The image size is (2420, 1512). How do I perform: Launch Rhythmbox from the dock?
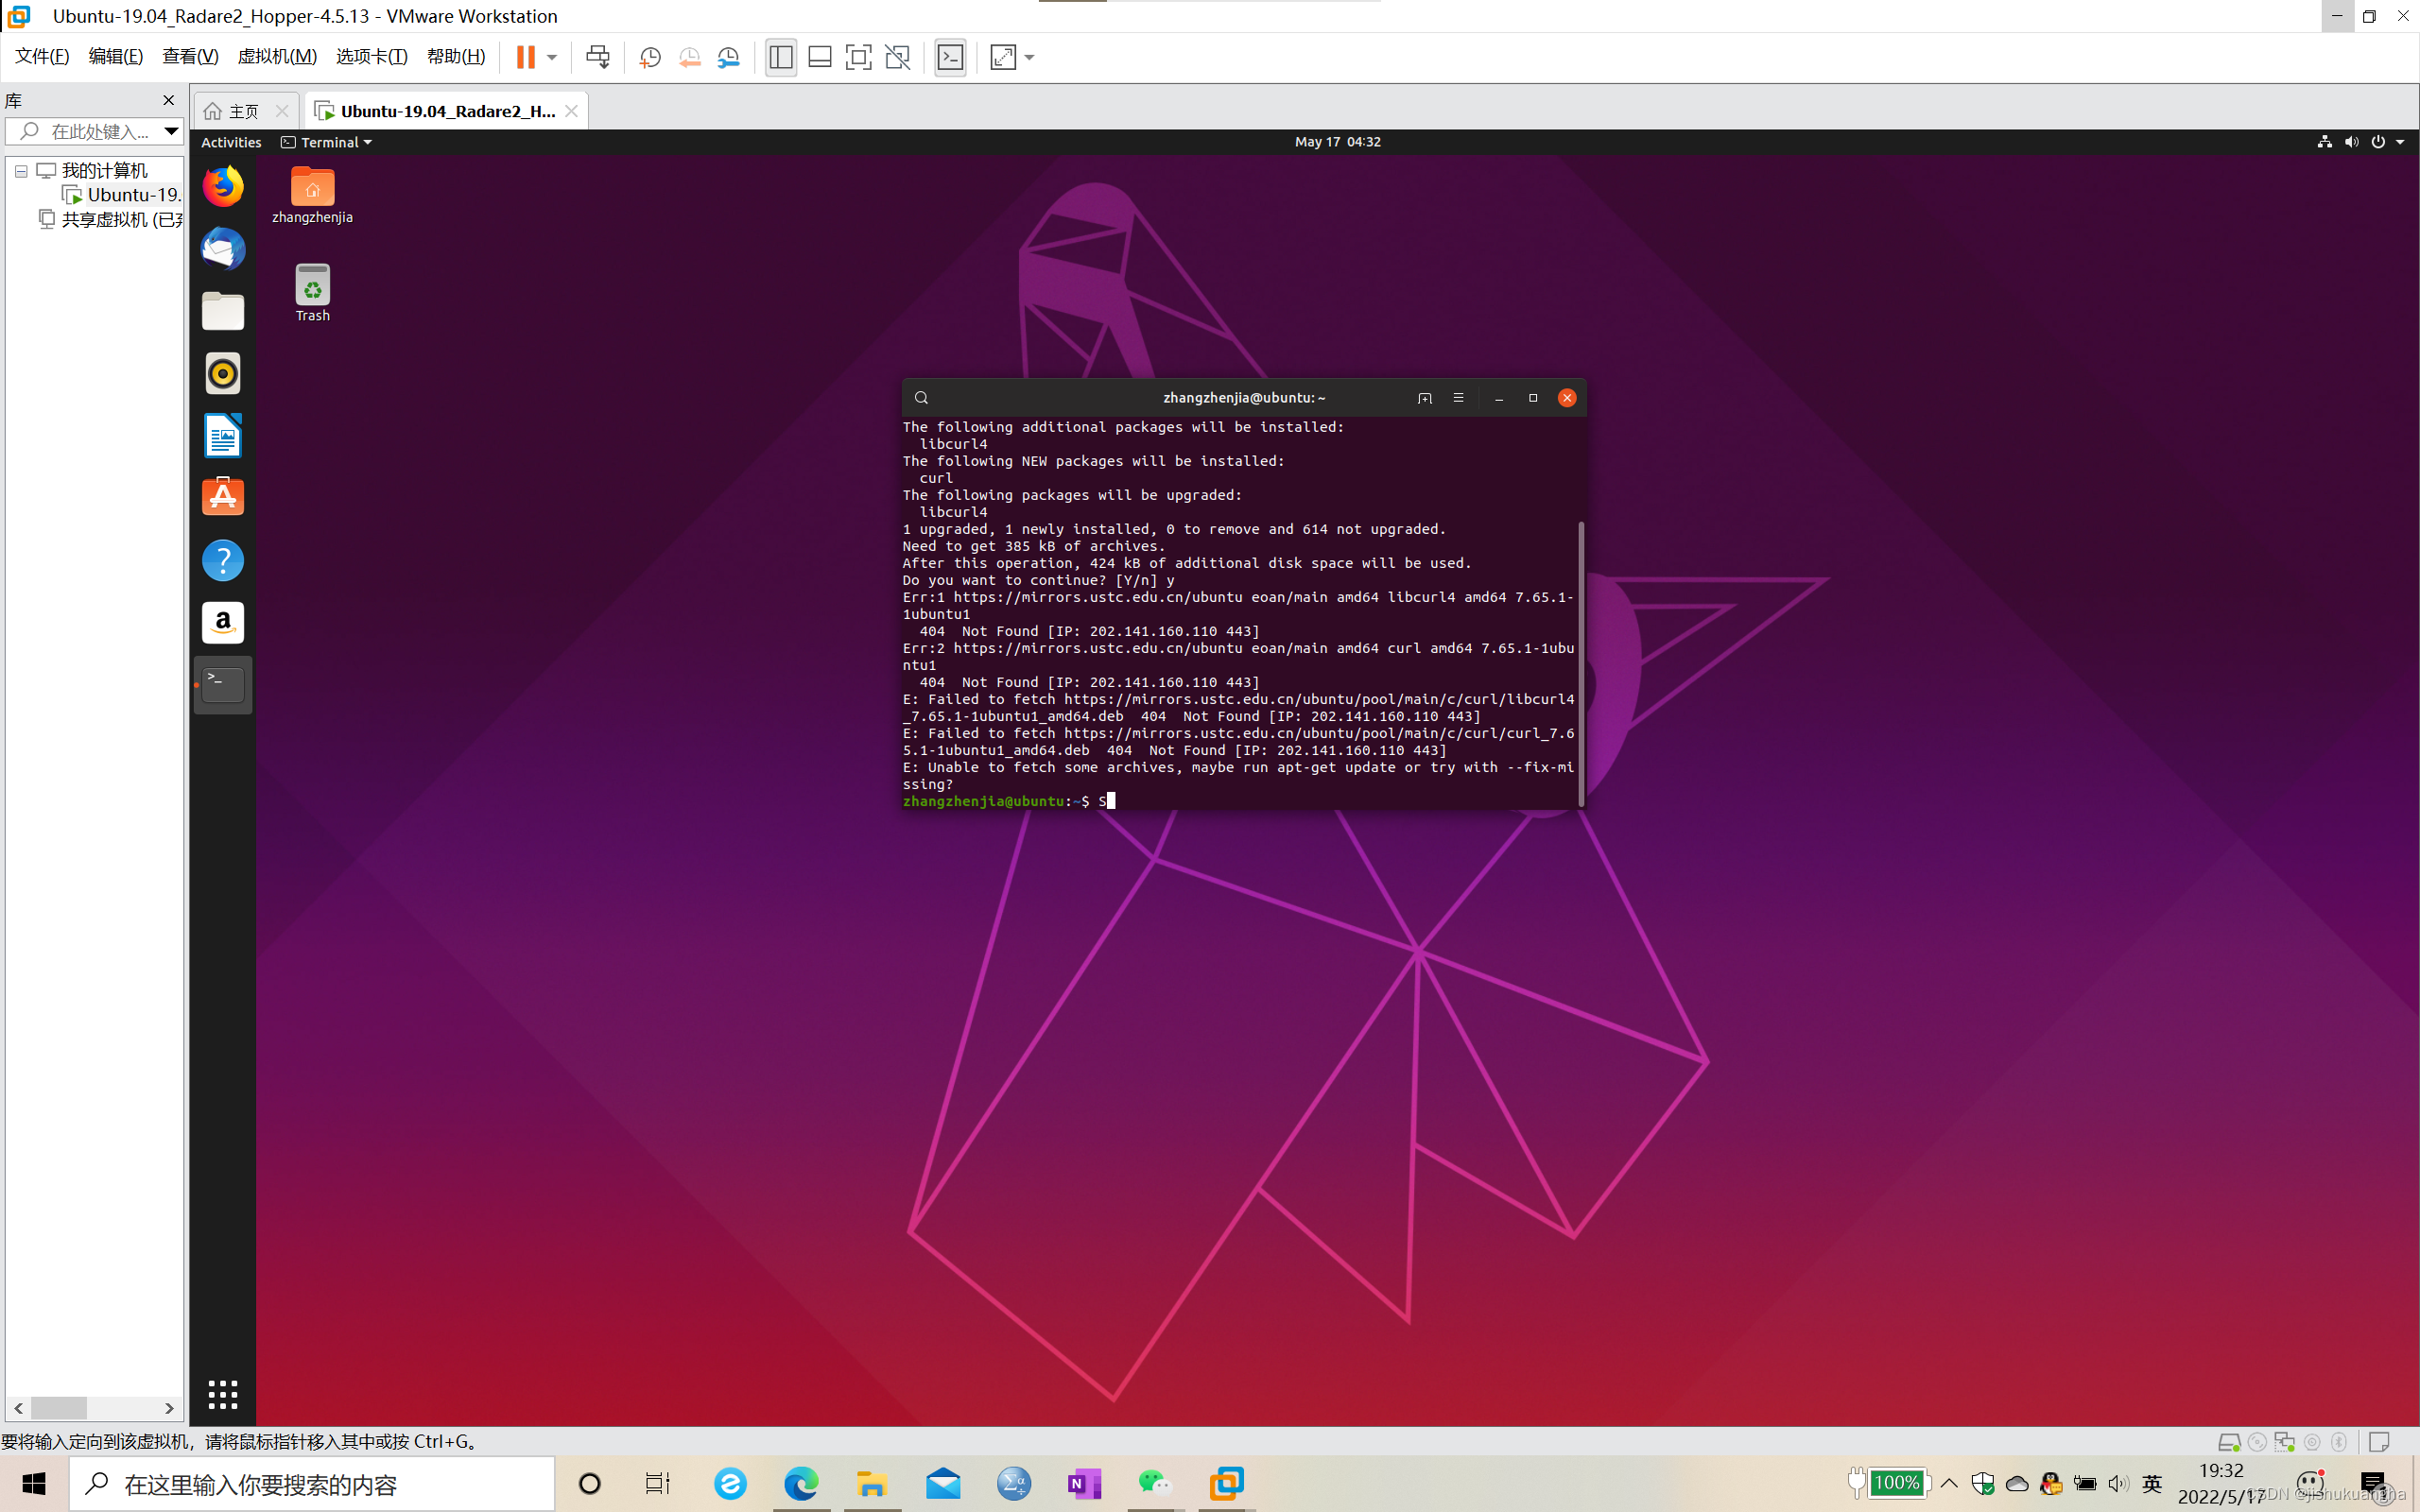click(x=223, y=373)
